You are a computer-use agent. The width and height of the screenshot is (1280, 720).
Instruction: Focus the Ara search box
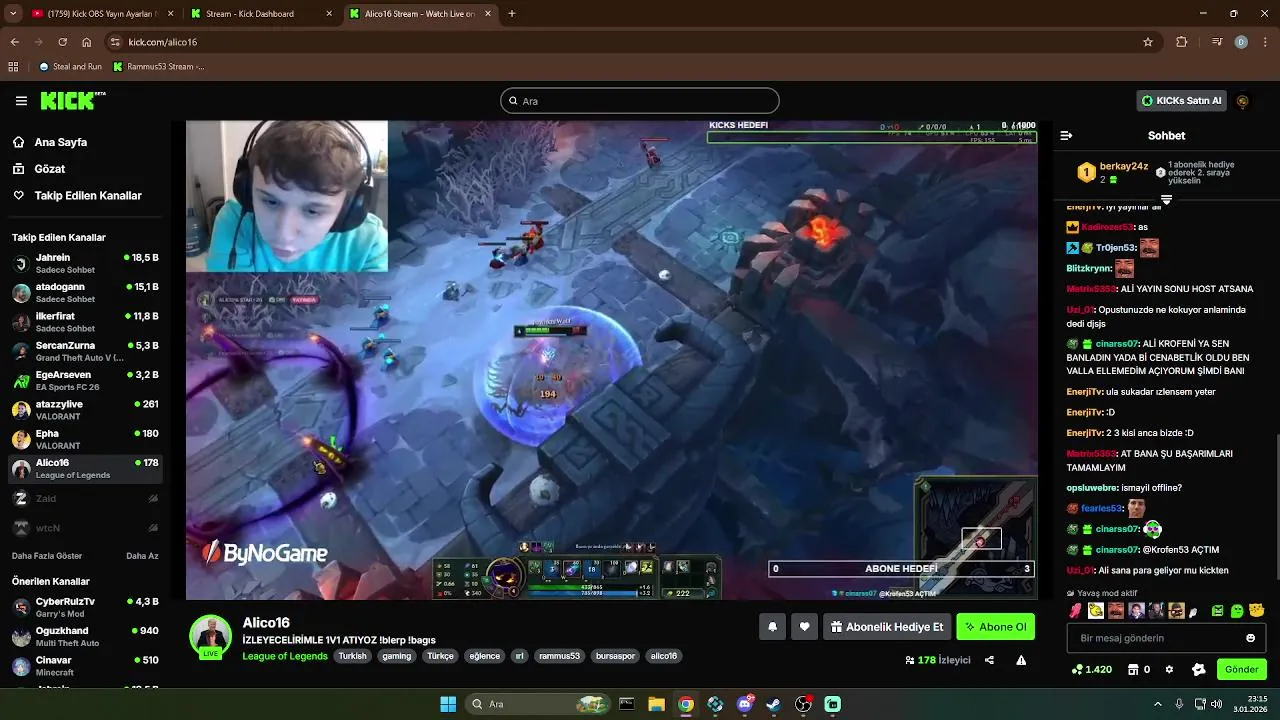click(x=640, y=101)
